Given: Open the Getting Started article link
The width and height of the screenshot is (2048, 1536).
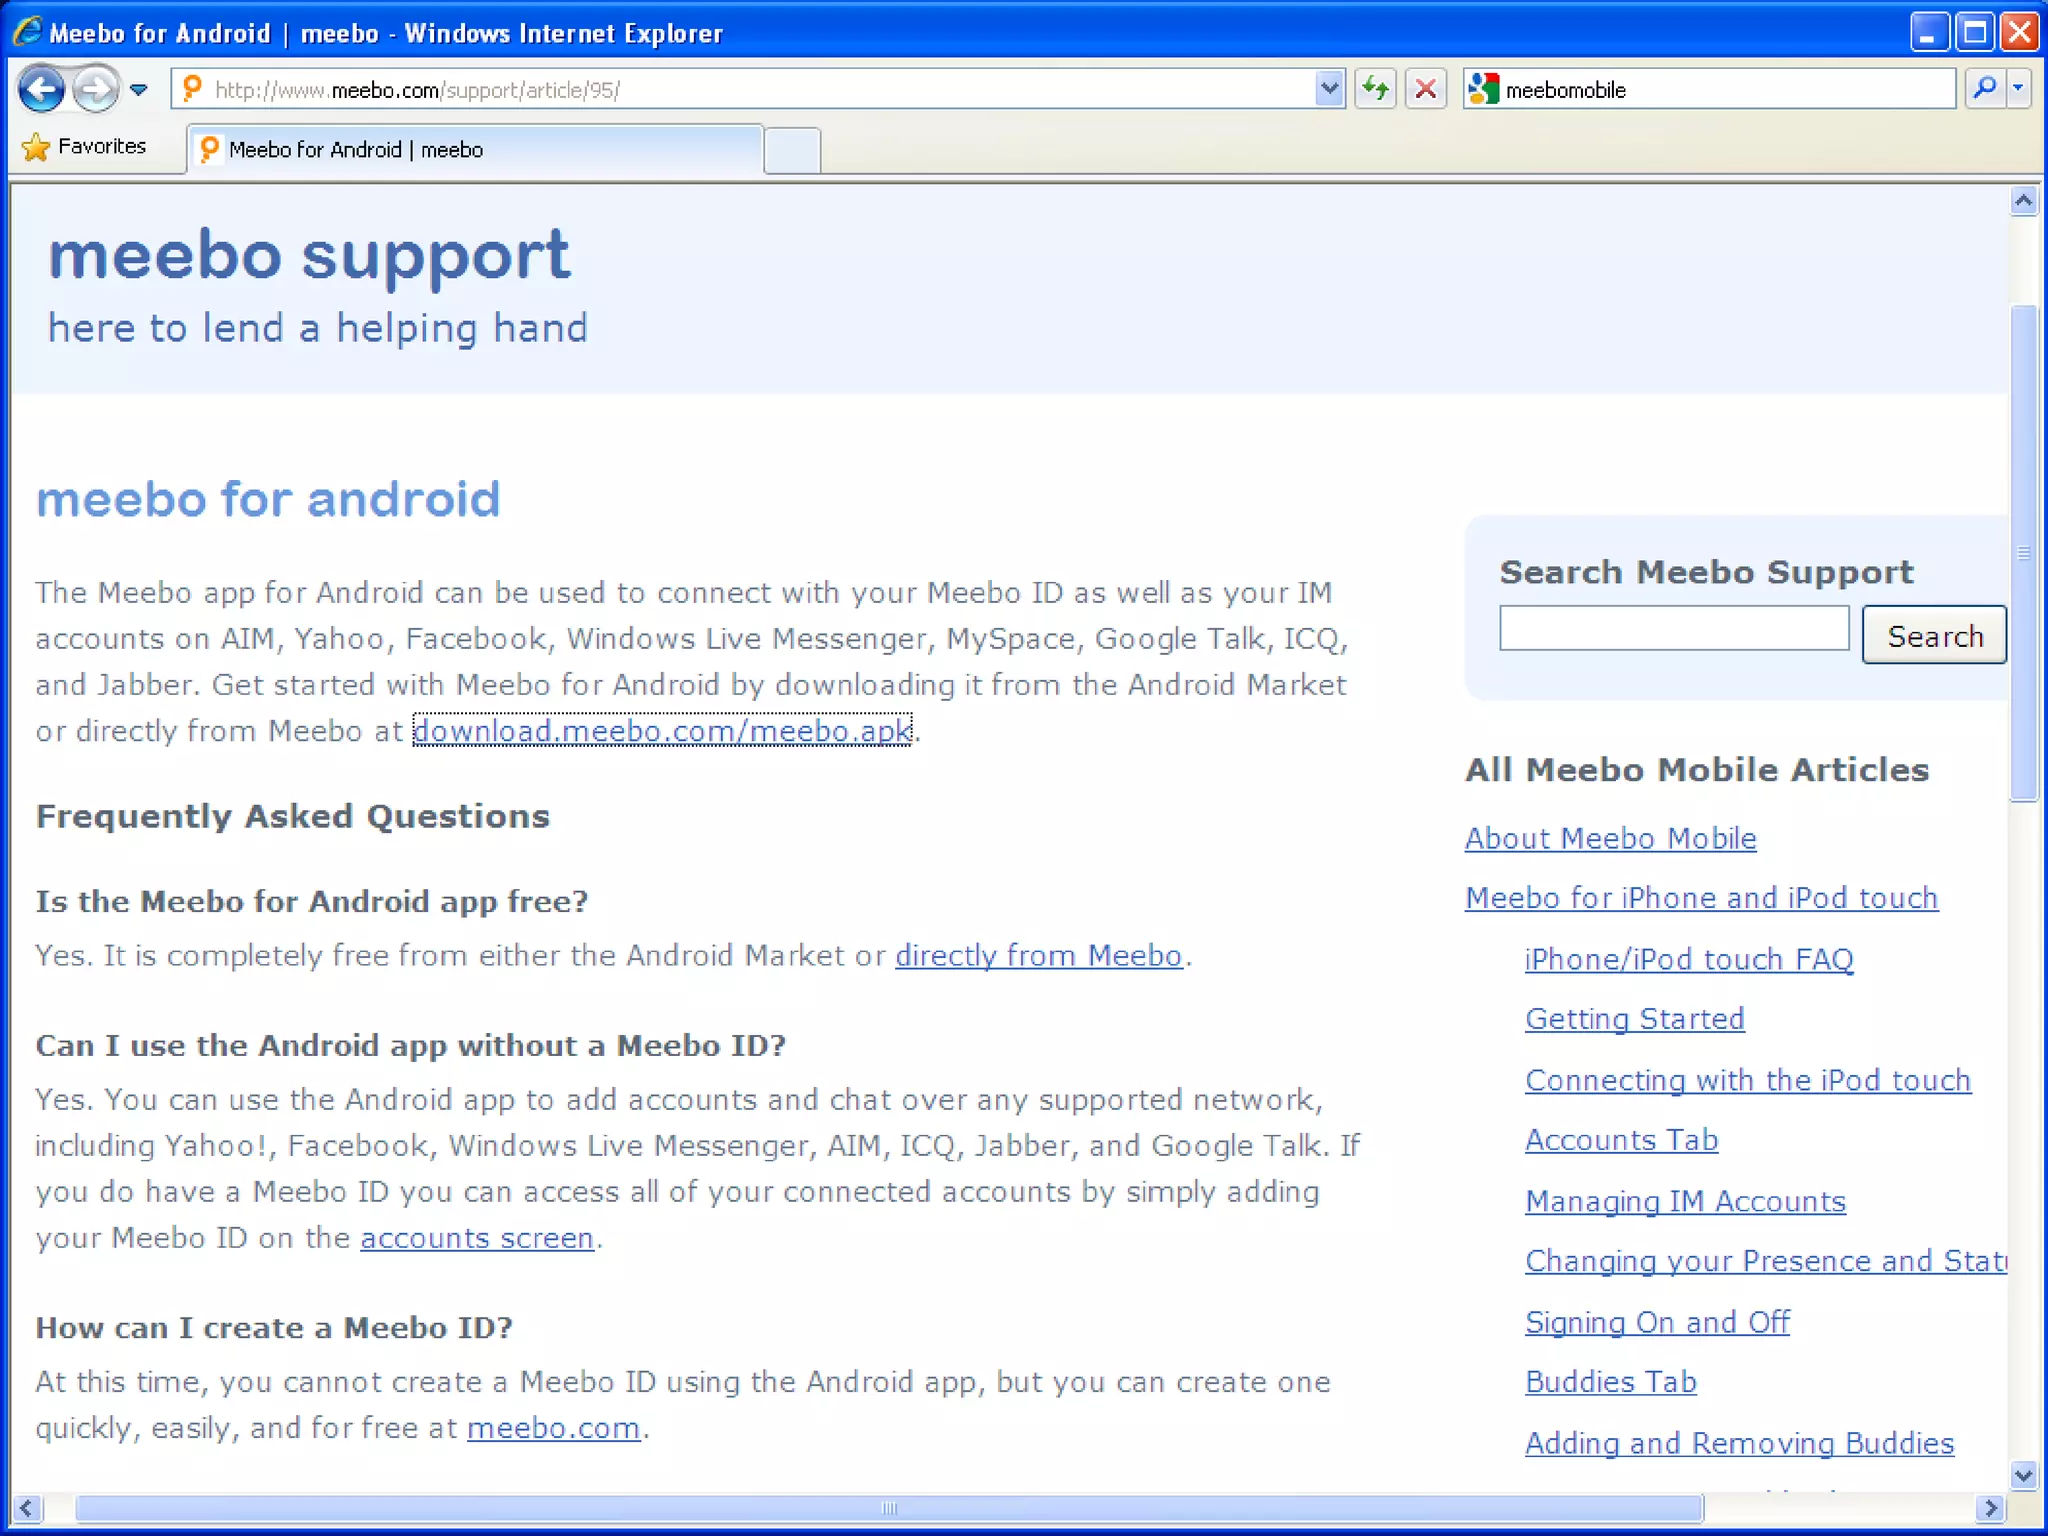Looking at the screenshot, I should tap(1634, 1019).
